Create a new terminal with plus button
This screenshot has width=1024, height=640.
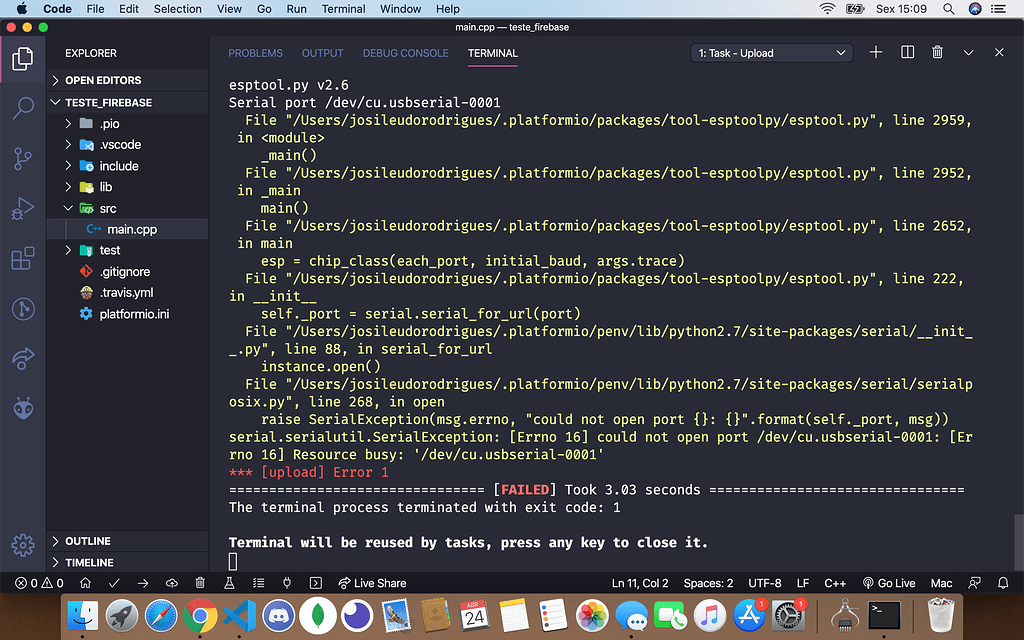pos(875,52)
